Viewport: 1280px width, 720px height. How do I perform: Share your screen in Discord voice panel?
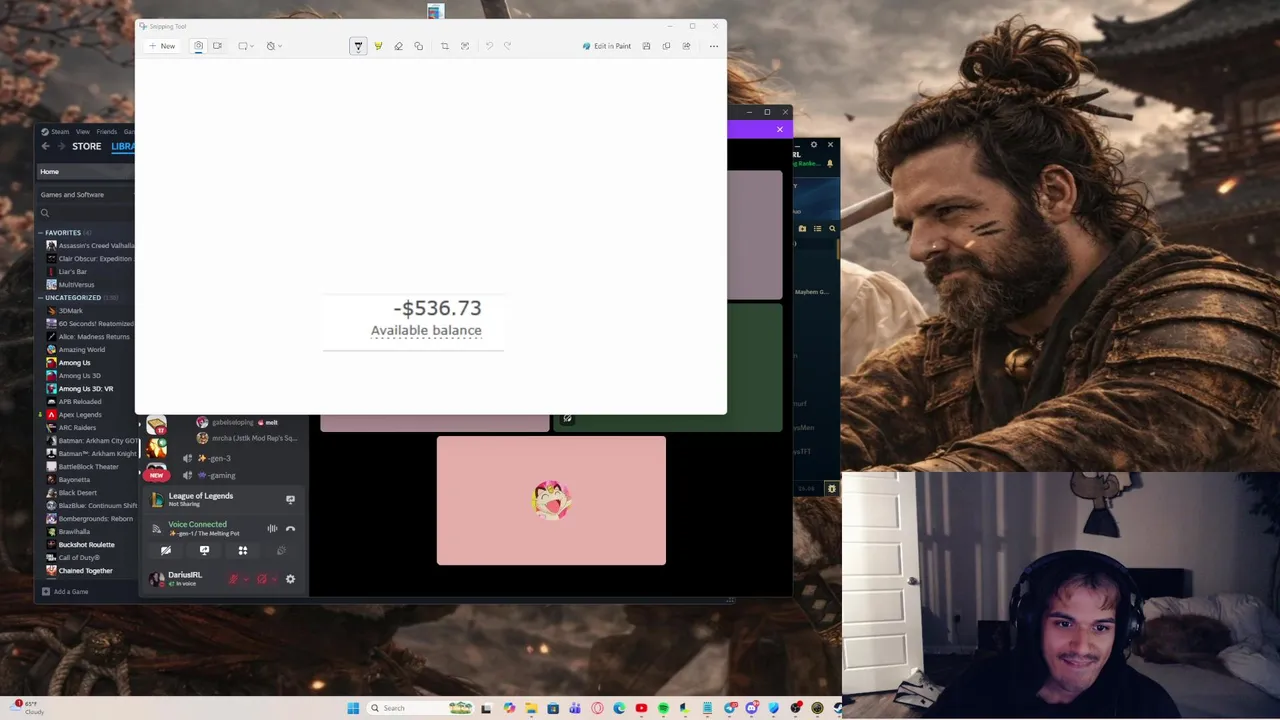pos(204,550)
